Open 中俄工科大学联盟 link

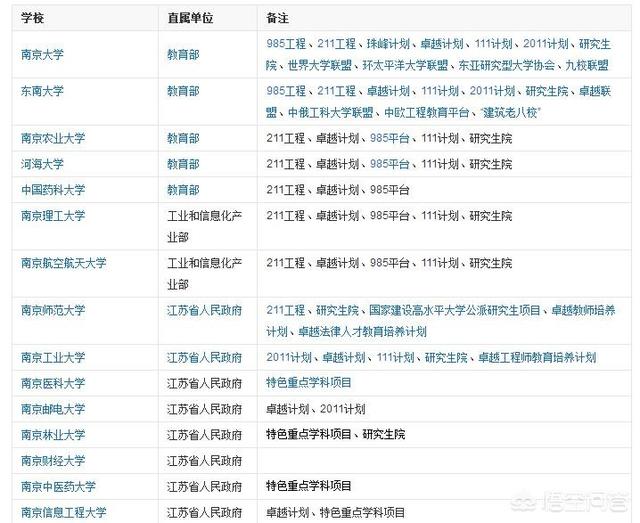point(331,112)
